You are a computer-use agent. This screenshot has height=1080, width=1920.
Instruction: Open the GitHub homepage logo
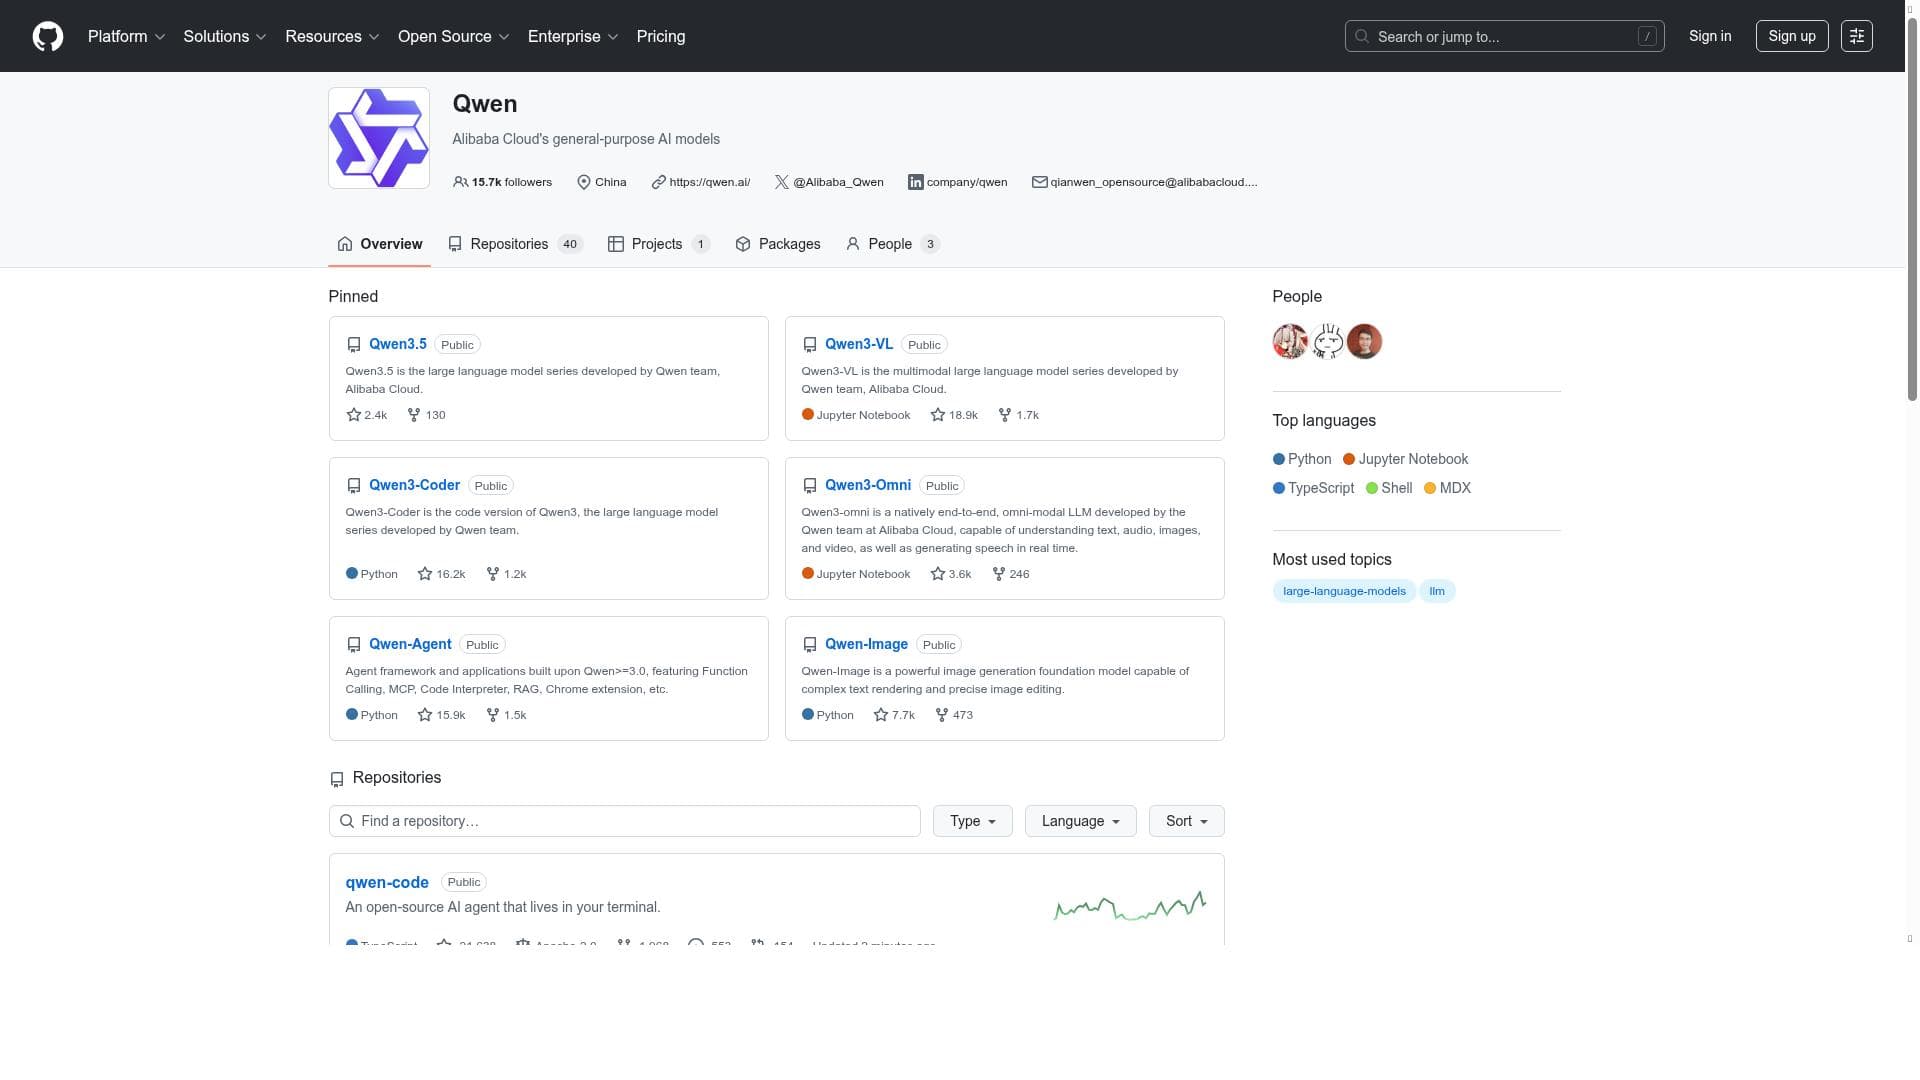pyautogui.click(x=48, y=36)
